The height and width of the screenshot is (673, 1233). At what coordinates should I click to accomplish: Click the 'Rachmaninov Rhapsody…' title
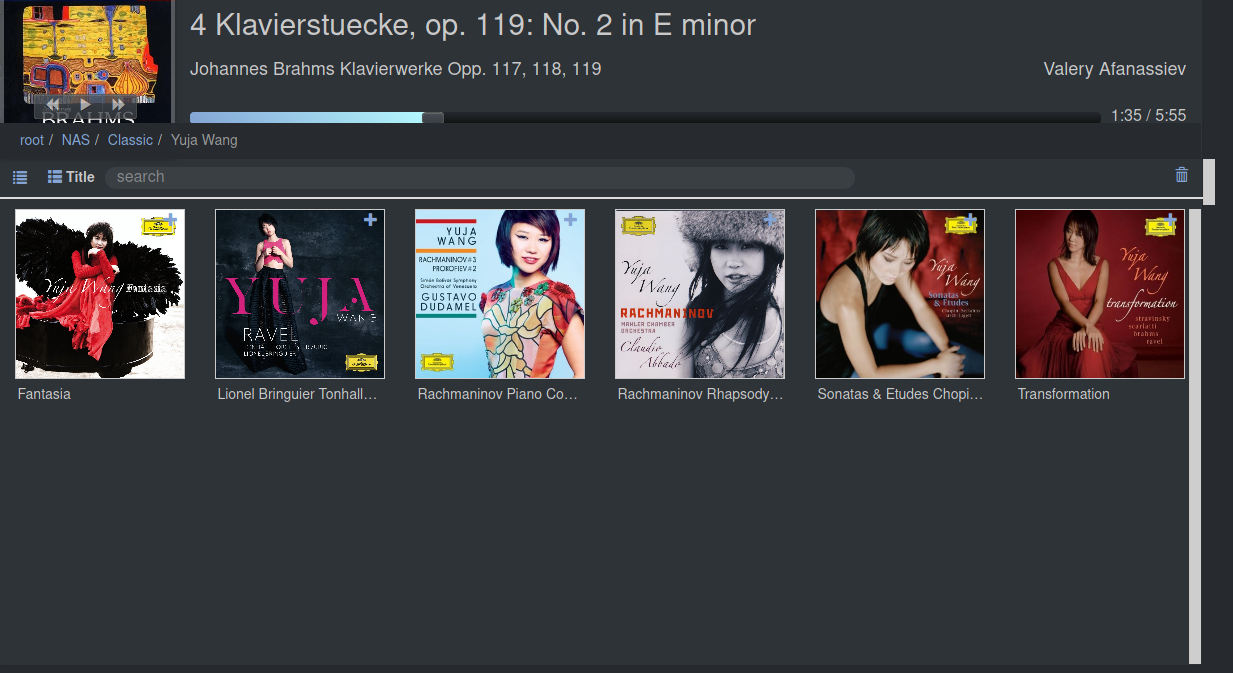pyautogui.click(x=700, y=394)
